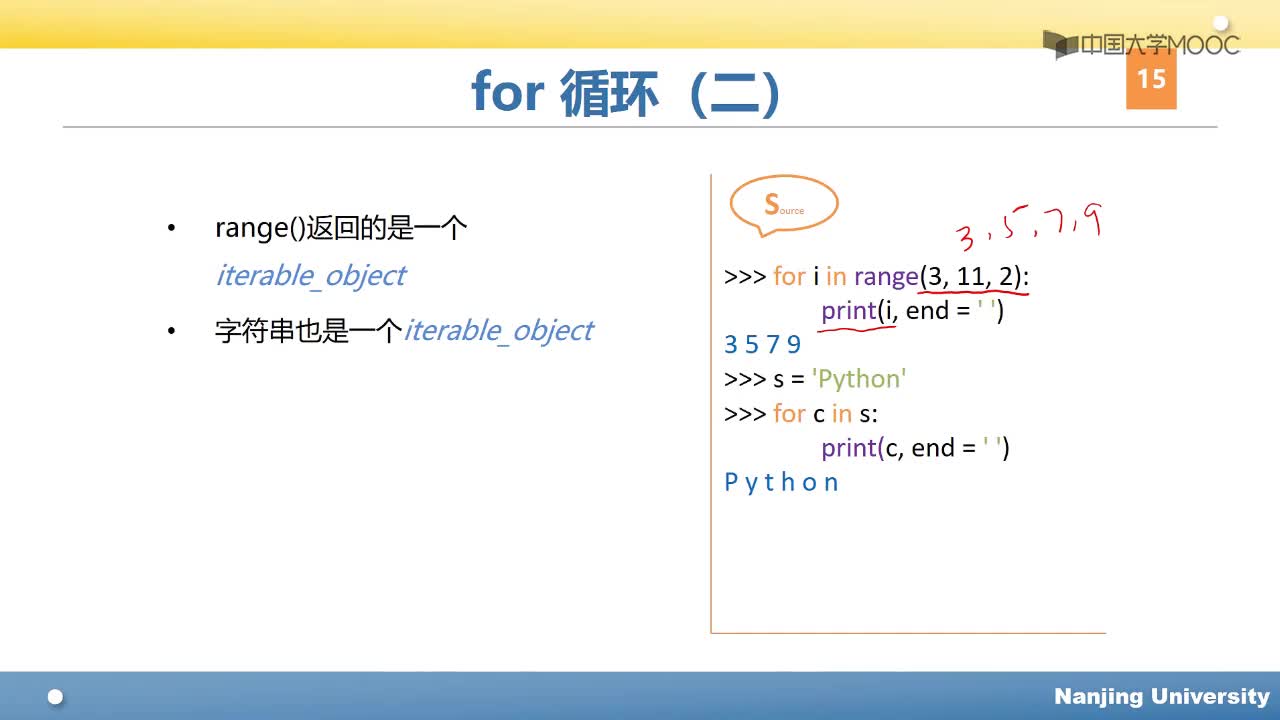Click the output line "P y t h o n"
The height and width of the screenshot is (720, 1280).
[x=781, y=482]
